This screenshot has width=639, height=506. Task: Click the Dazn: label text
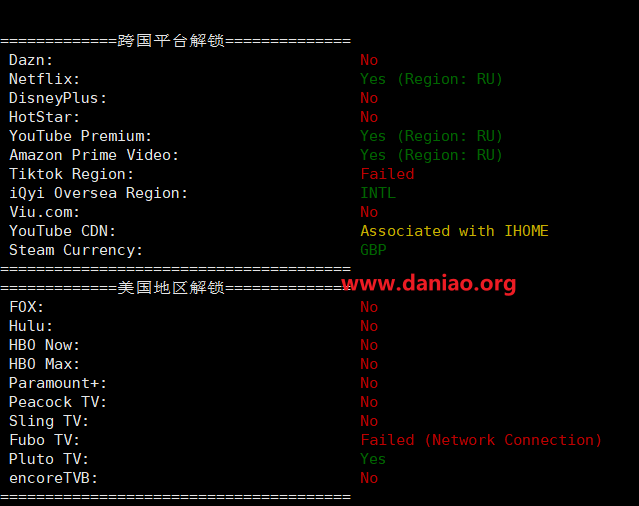click(x=31, y=60)
